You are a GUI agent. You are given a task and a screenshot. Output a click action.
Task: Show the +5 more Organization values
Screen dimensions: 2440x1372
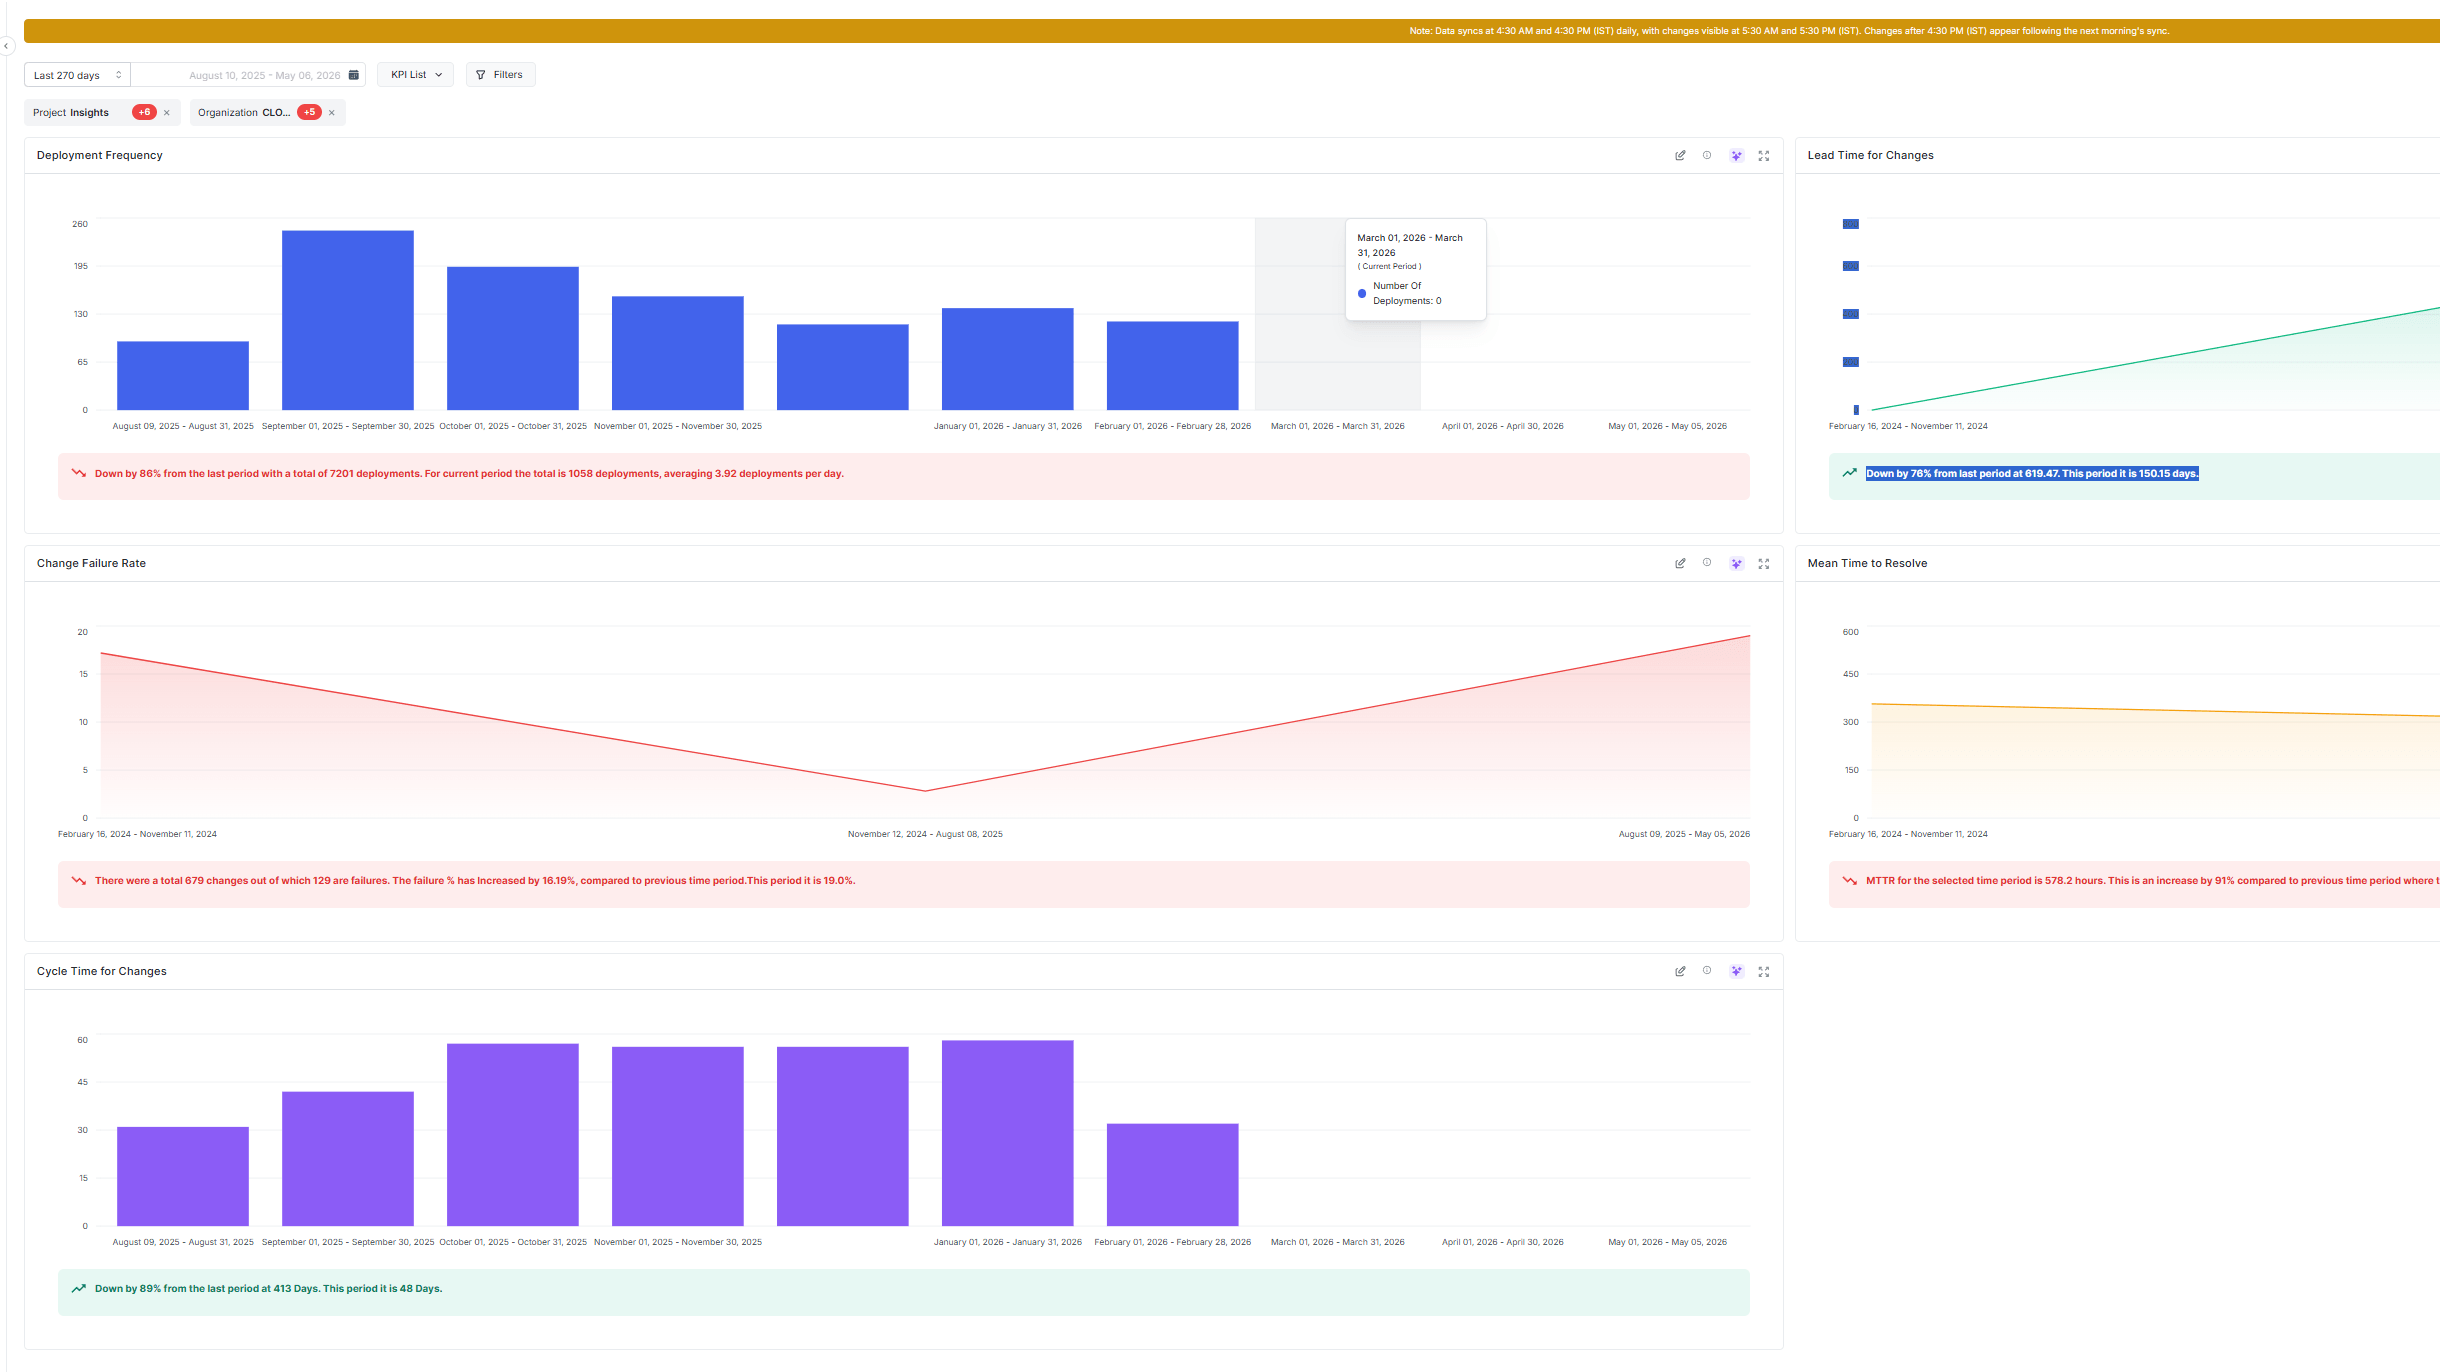(x=309, y=113)
